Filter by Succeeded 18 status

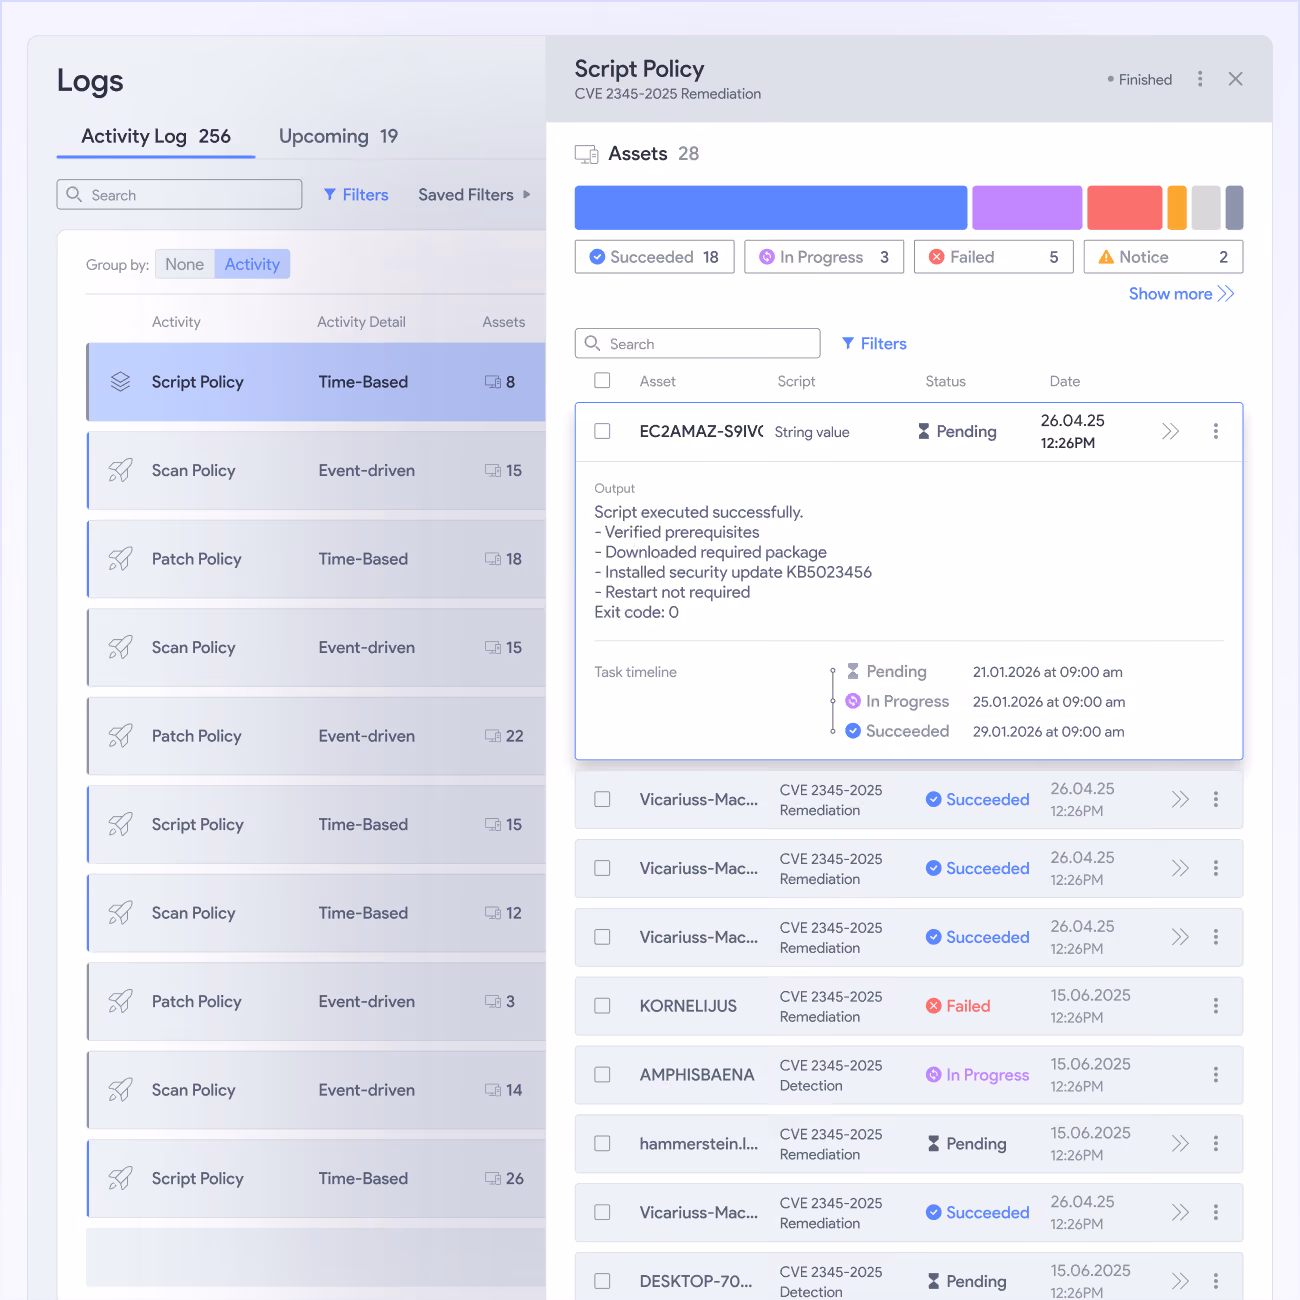(654, 257)
